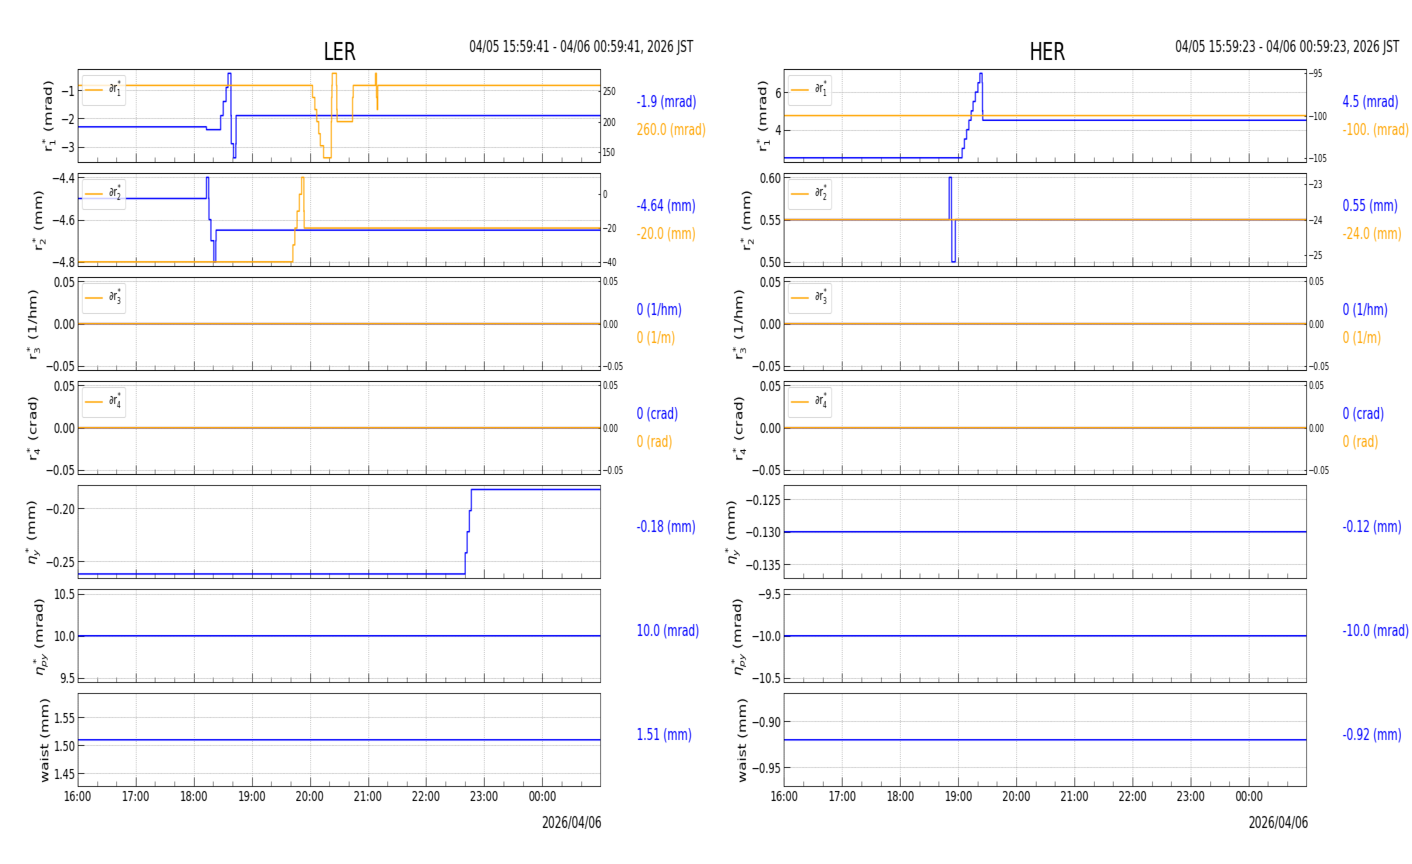Screen dimensions: 1412x864
Task: Click the LER time range header text
Action: tap(581, 47)
